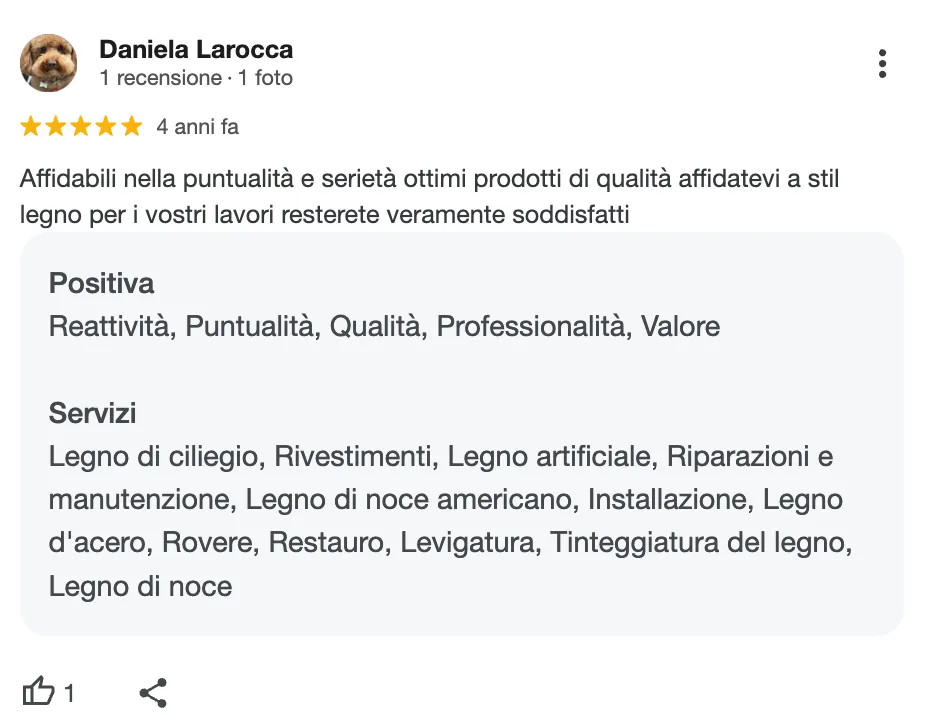The image size is (926, 716).
Task: Click "Tinteggiatura del legno" in services list
Action: [x=700, y=543]
